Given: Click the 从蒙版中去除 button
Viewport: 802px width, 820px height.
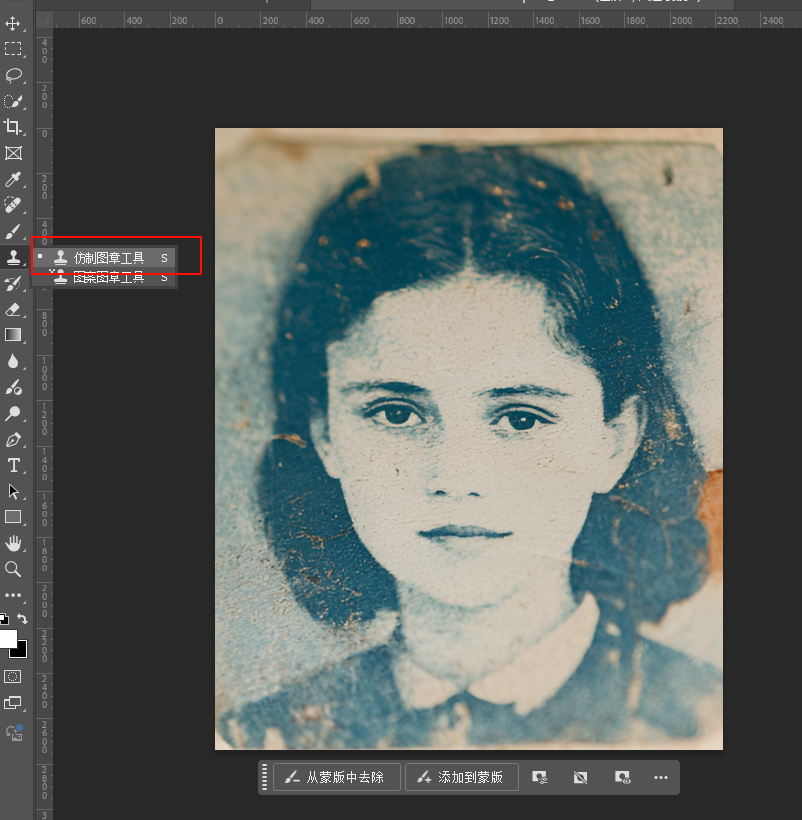Looking at the screenshot, I should tap(337, 777).
